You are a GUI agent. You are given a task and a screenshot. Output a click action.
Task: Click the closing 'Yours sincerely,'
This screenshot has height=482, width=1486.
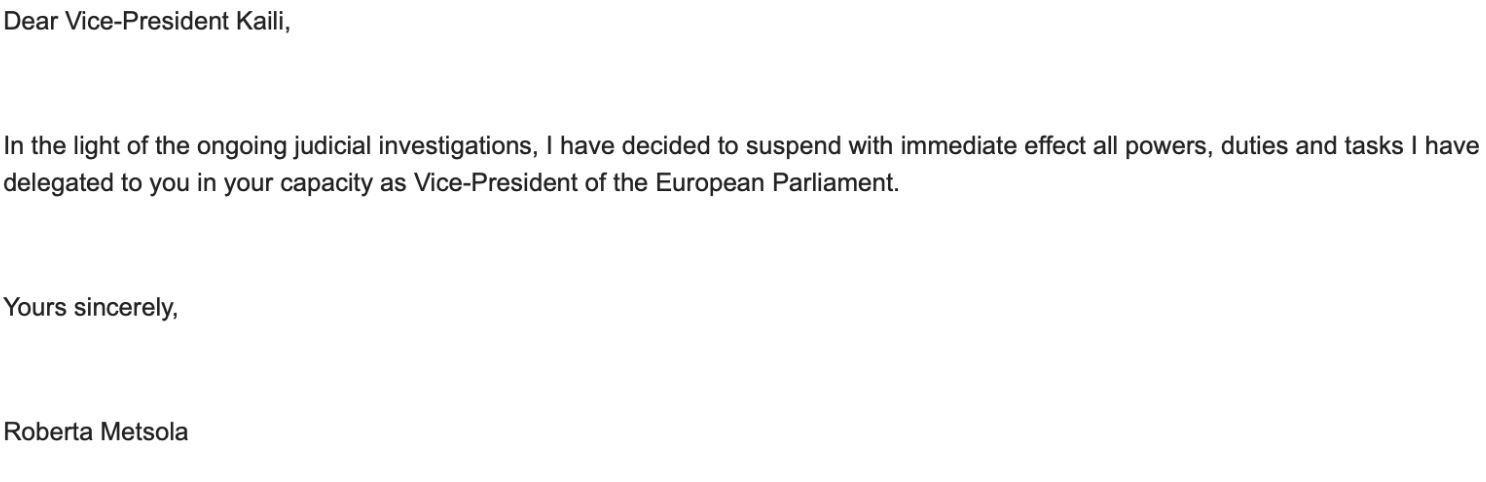[91, 308]
